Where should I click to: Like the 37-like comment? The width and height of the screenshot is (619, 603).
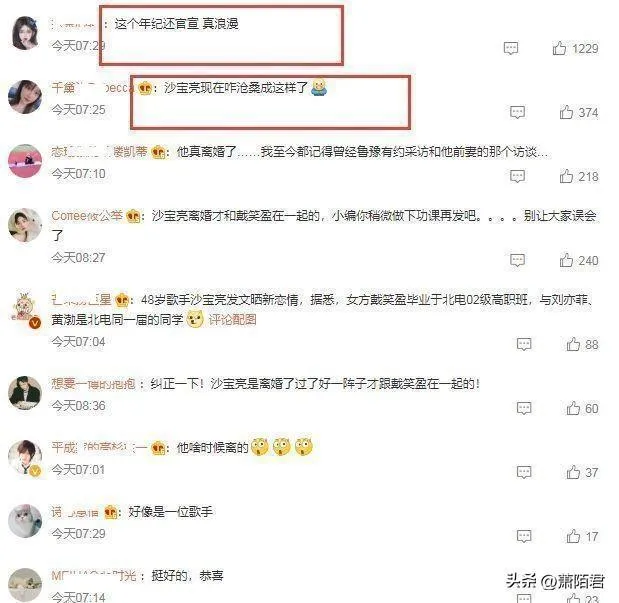pyautogui.click(x=573, y=472)
